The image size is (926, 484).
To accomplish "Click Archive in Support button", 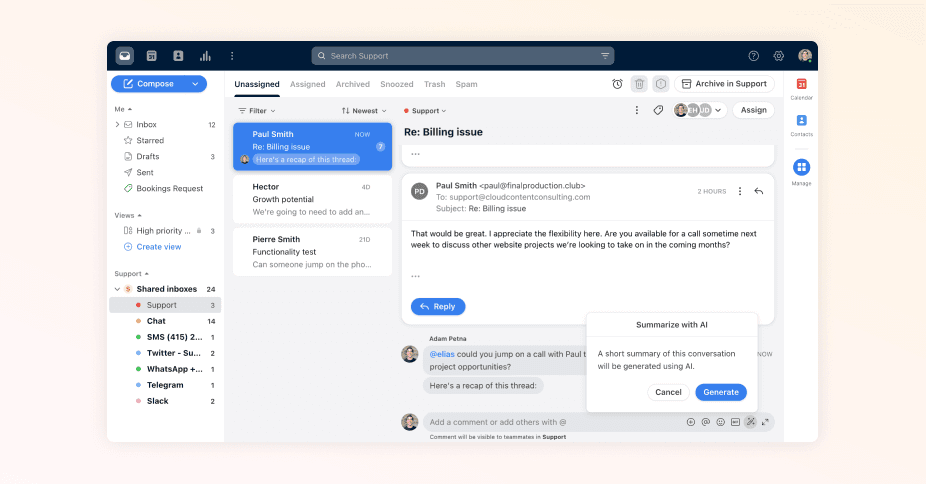I will 725,84.
